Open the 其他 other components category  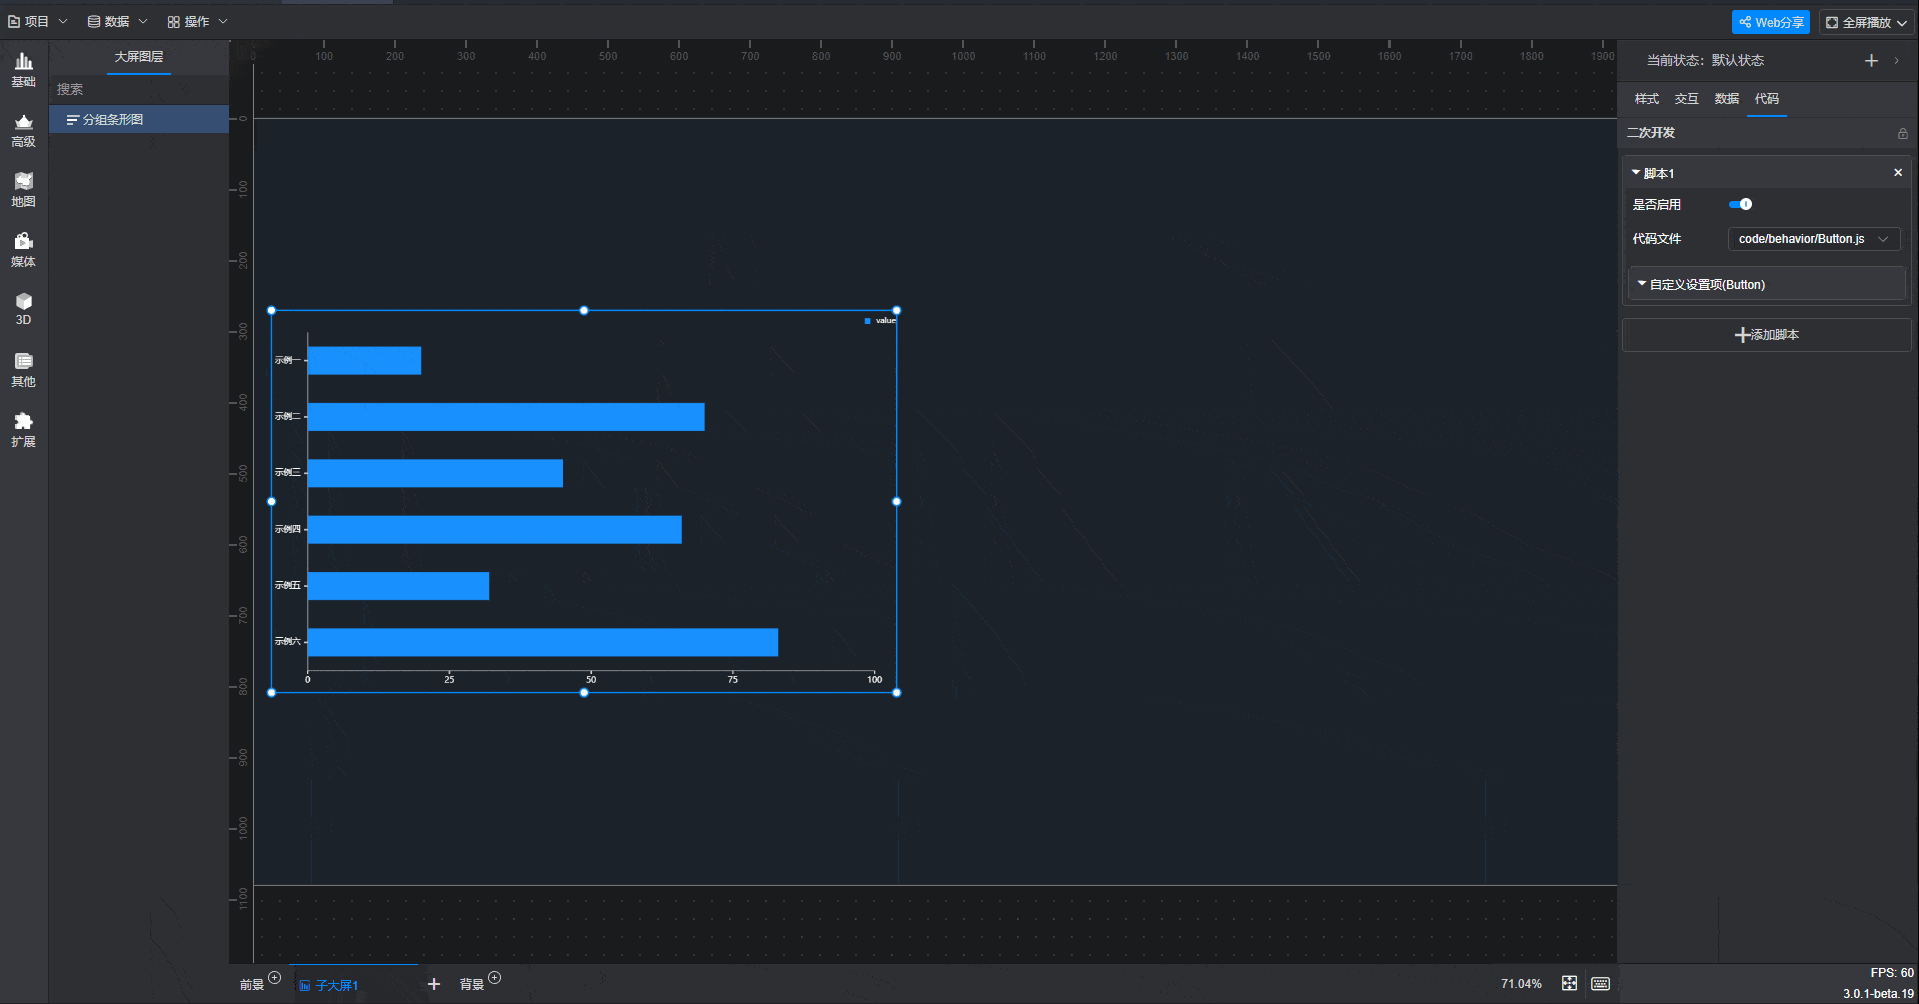23,370
